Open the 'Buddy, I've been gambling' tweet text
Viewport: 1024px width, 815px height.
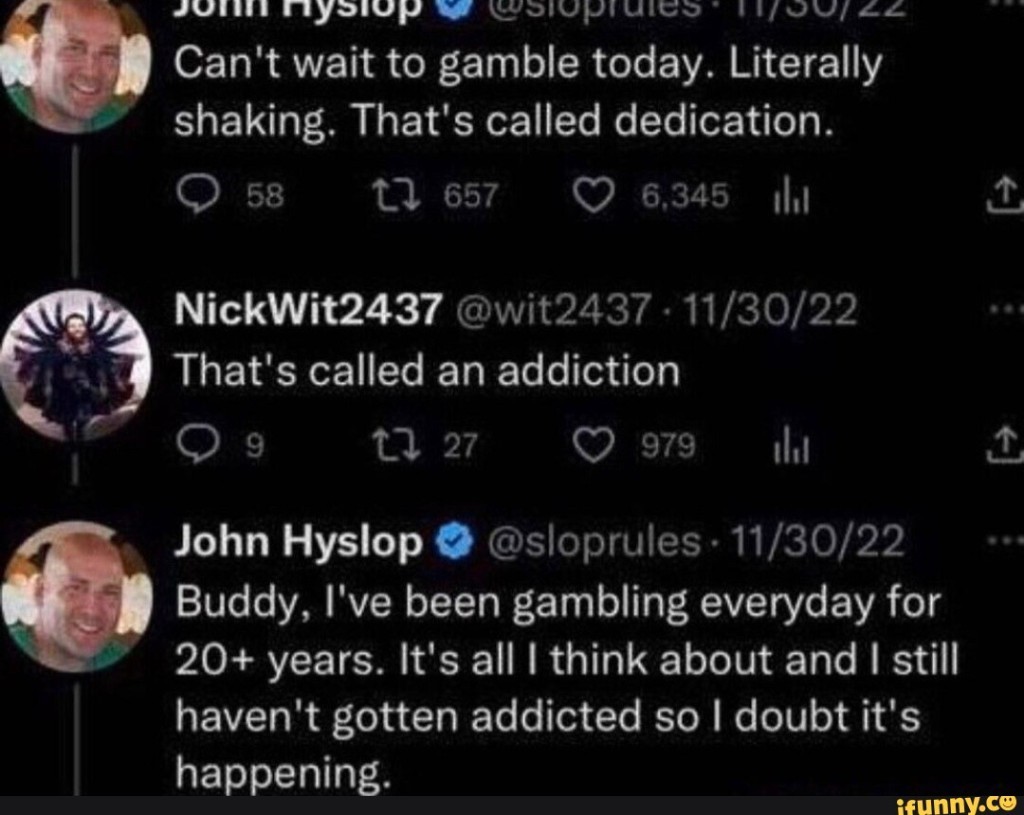coord(567,688)
